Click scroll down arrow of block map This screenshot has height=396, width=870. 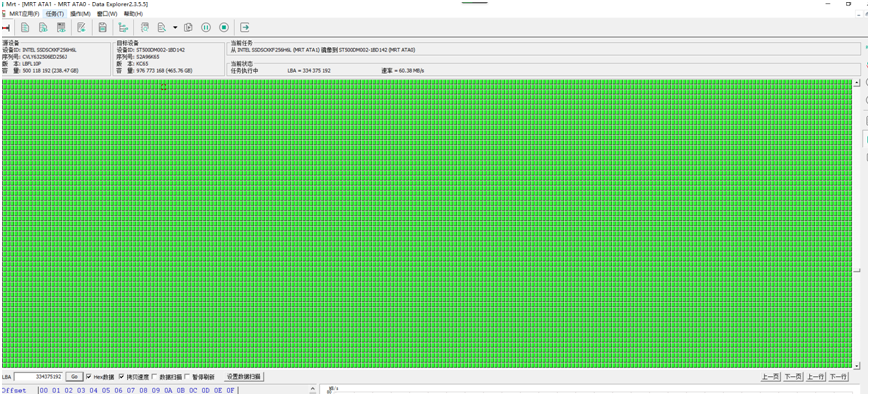857,364
